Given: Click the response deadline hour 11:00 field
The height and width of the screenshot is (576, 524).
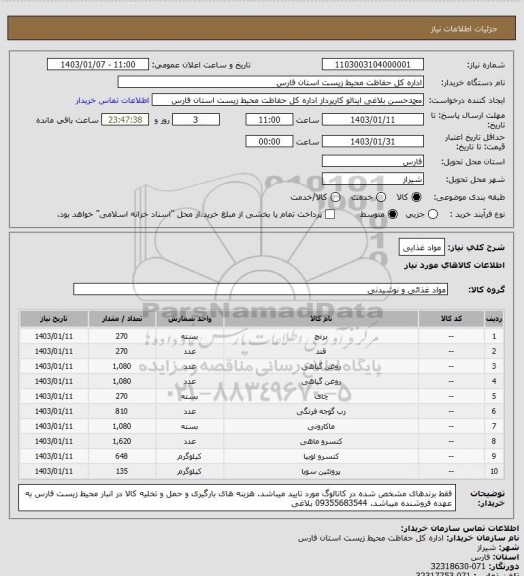Looking at the screenshot, I should pos(269,120).
